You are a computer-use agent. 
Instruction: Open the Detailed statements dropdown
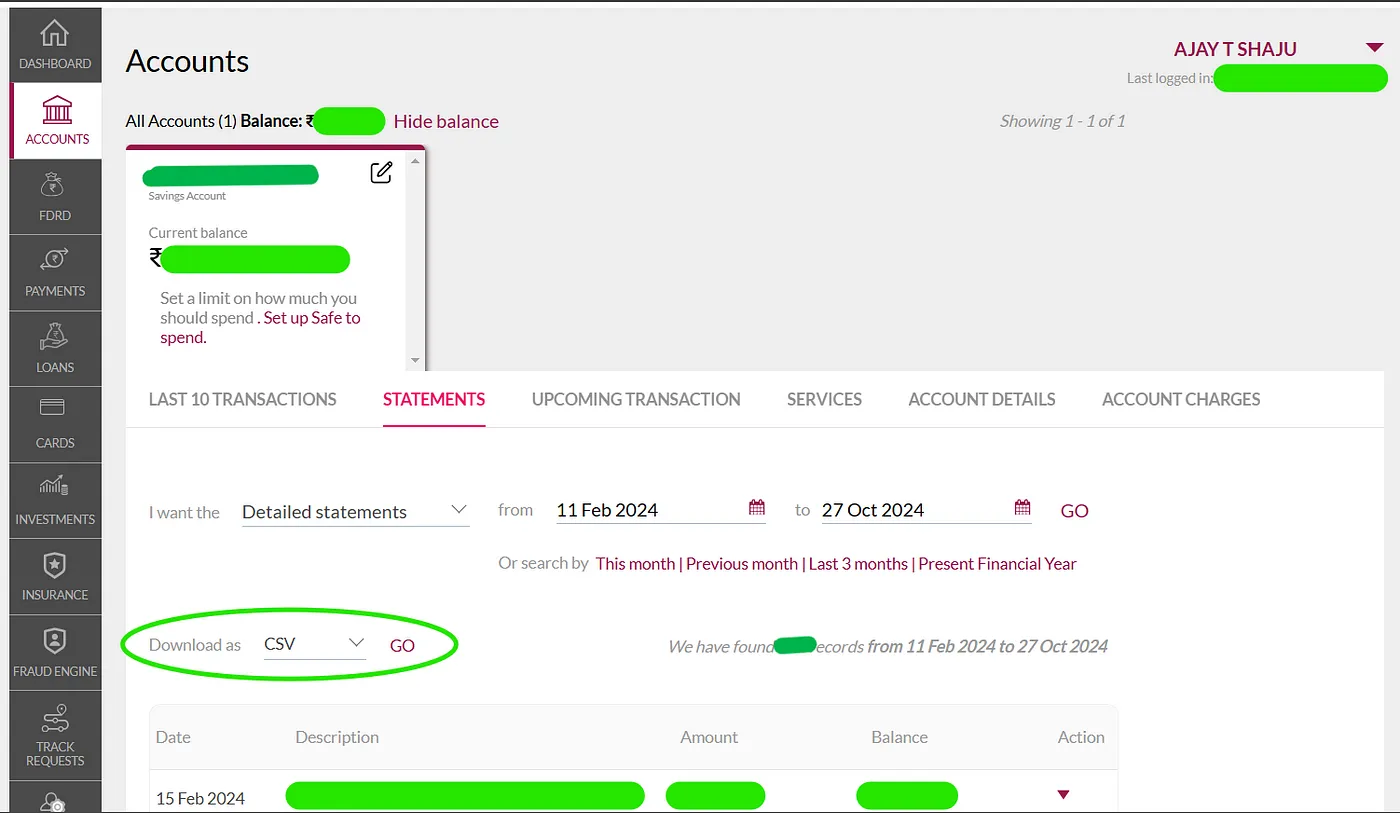click(355, 511)
